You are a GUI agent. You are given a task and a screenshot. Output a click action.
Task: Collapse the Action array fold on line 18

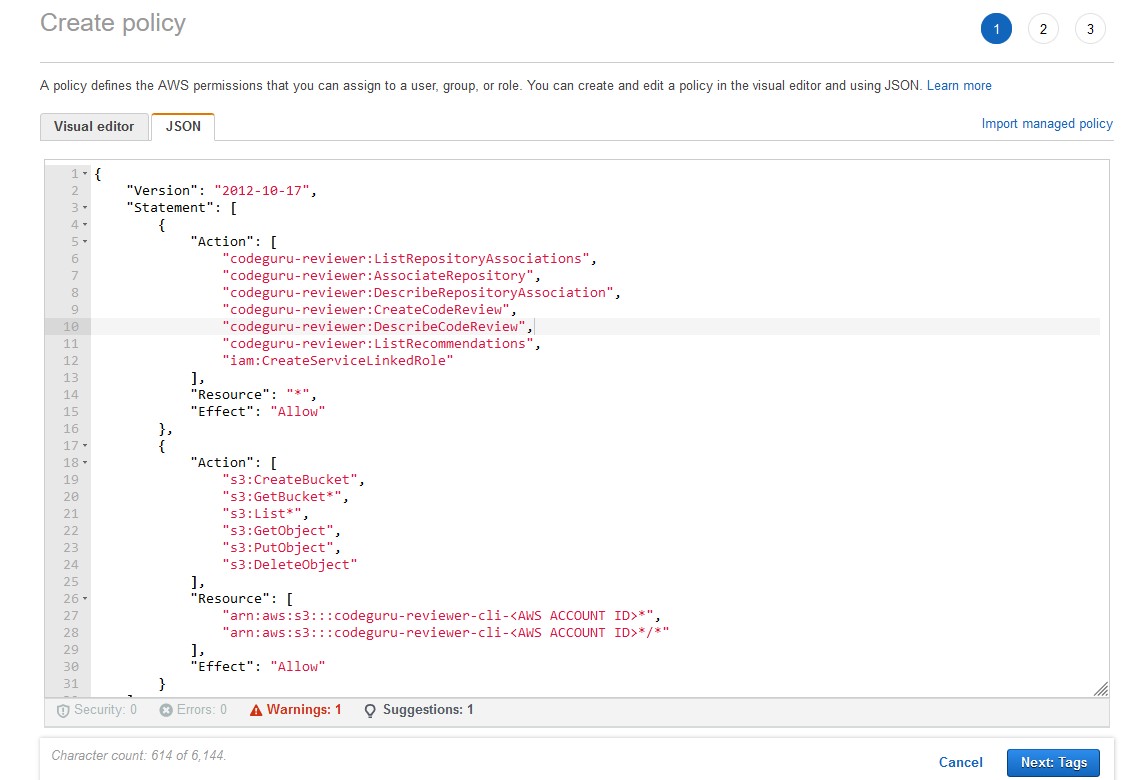pos(85,463)
